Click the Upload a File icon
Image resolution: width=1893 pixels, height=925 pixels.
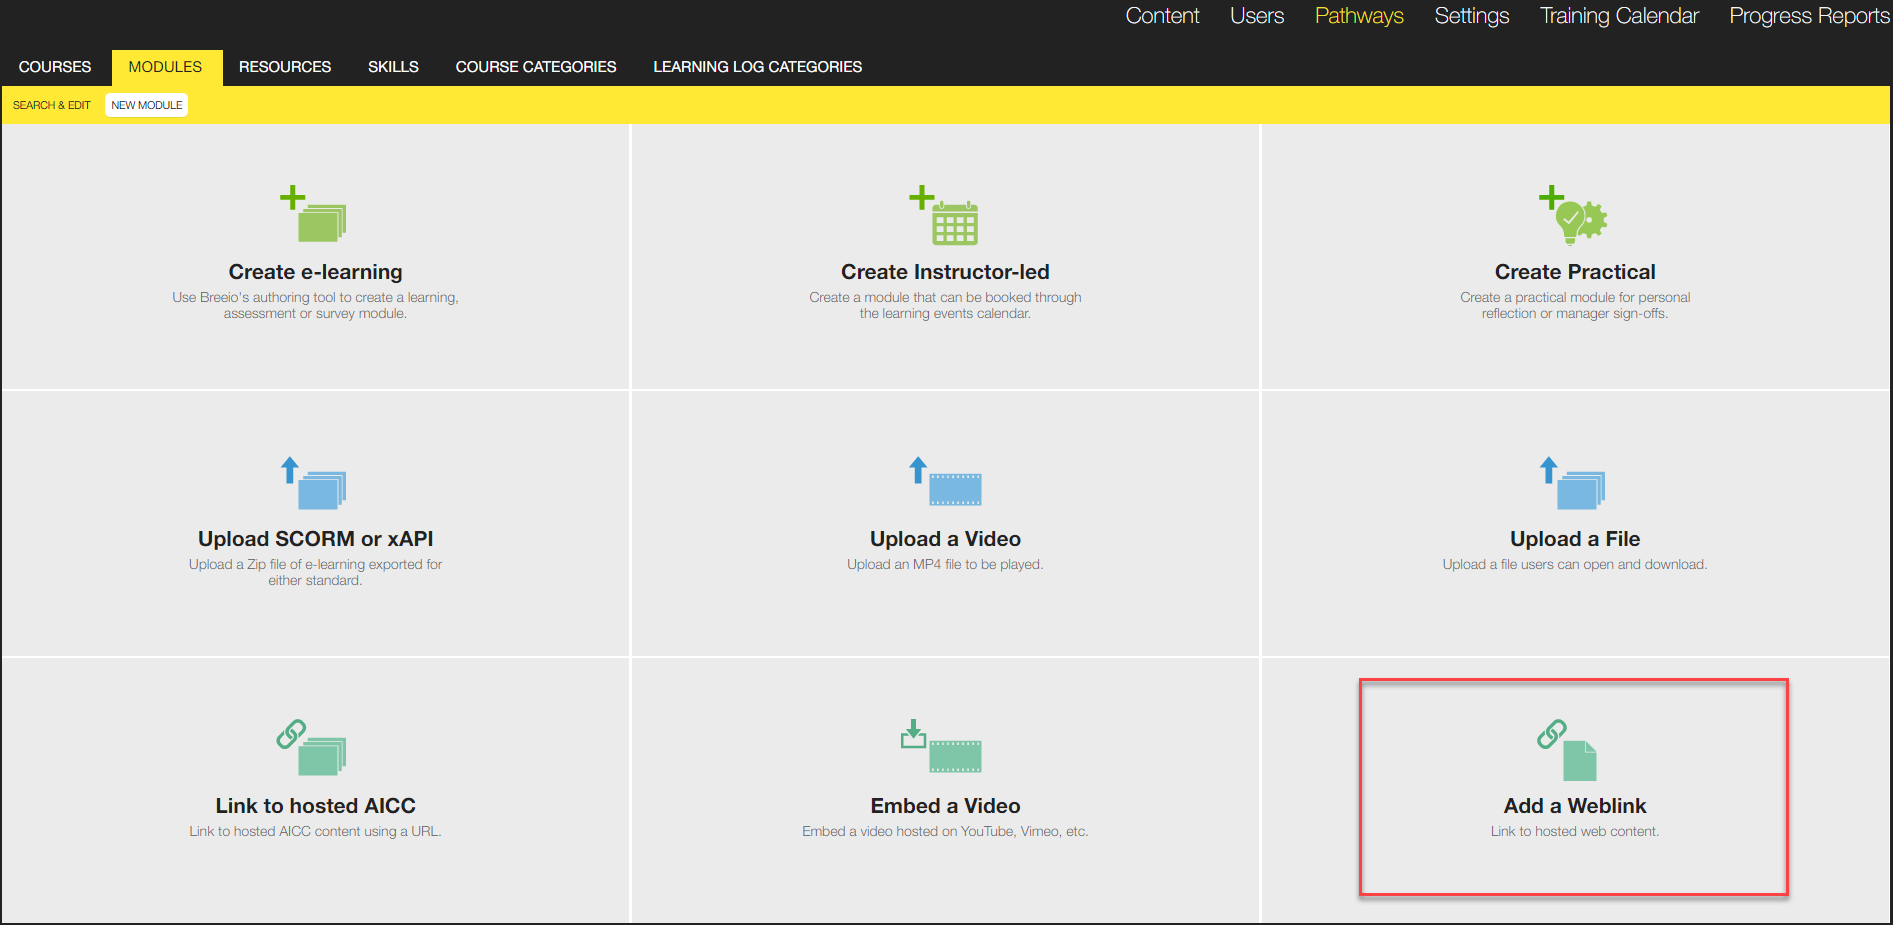click(x=1573, y=483)
